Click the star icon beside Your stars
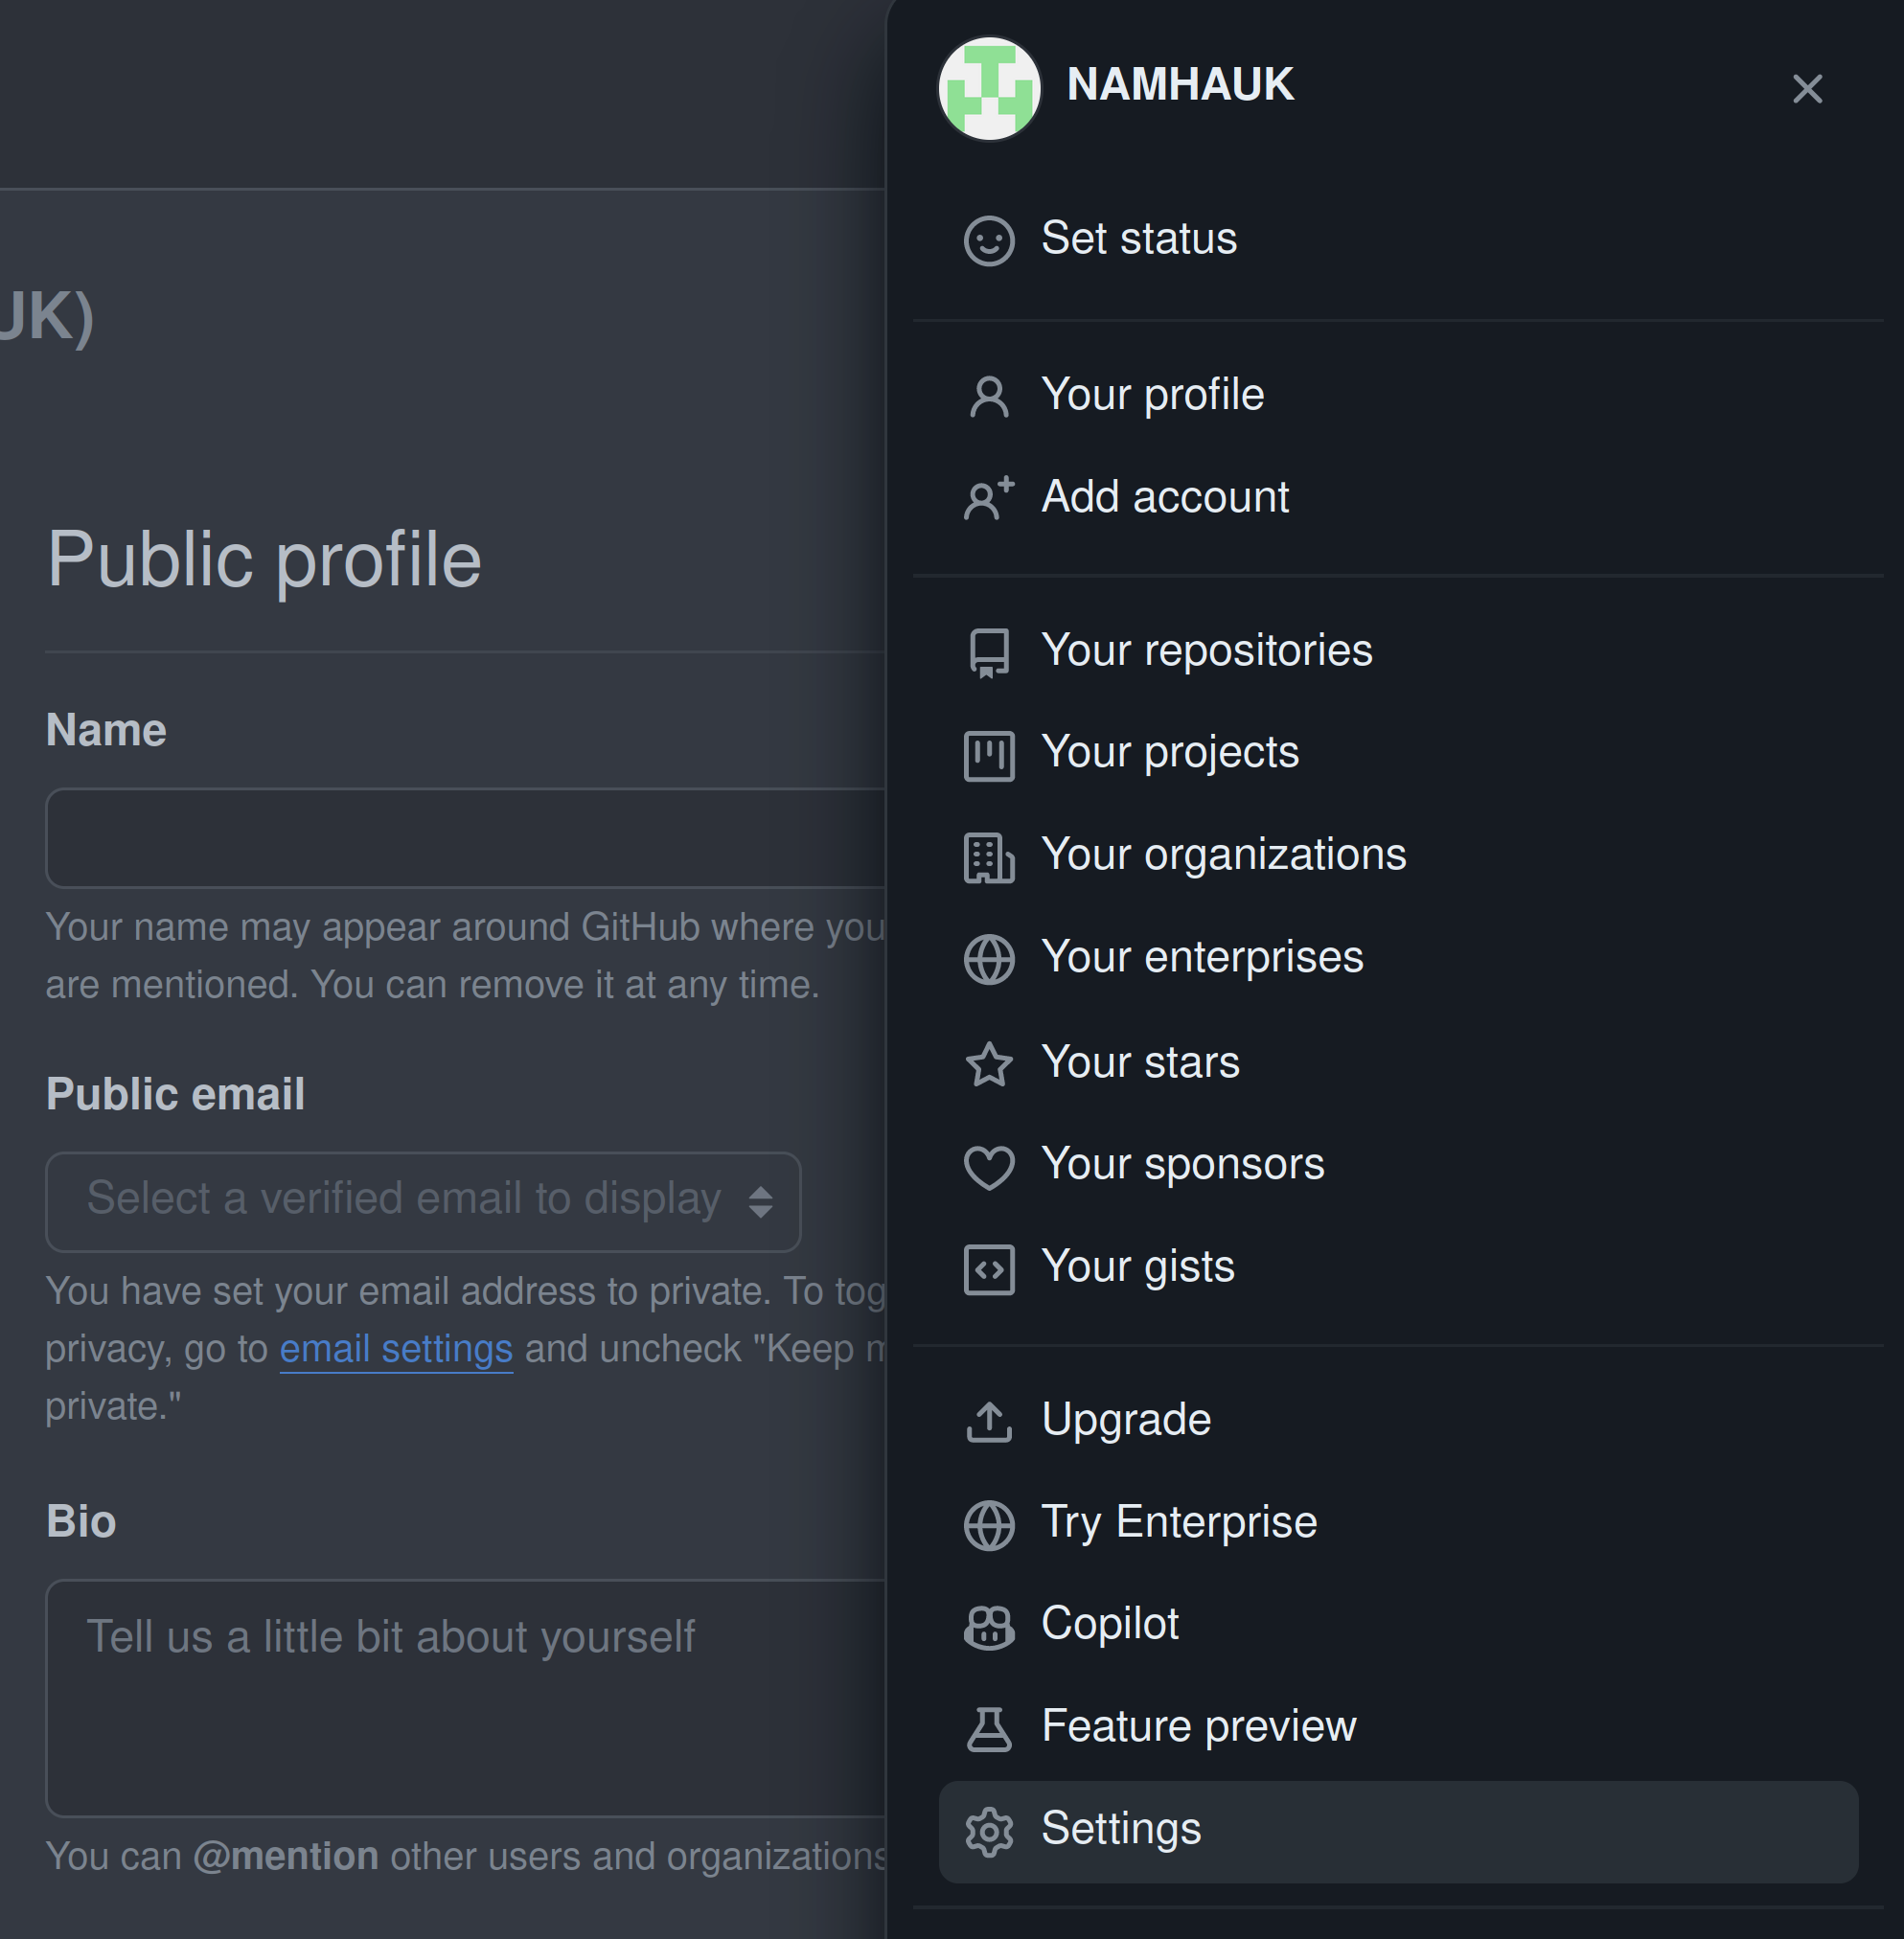 click(989, 1064)
